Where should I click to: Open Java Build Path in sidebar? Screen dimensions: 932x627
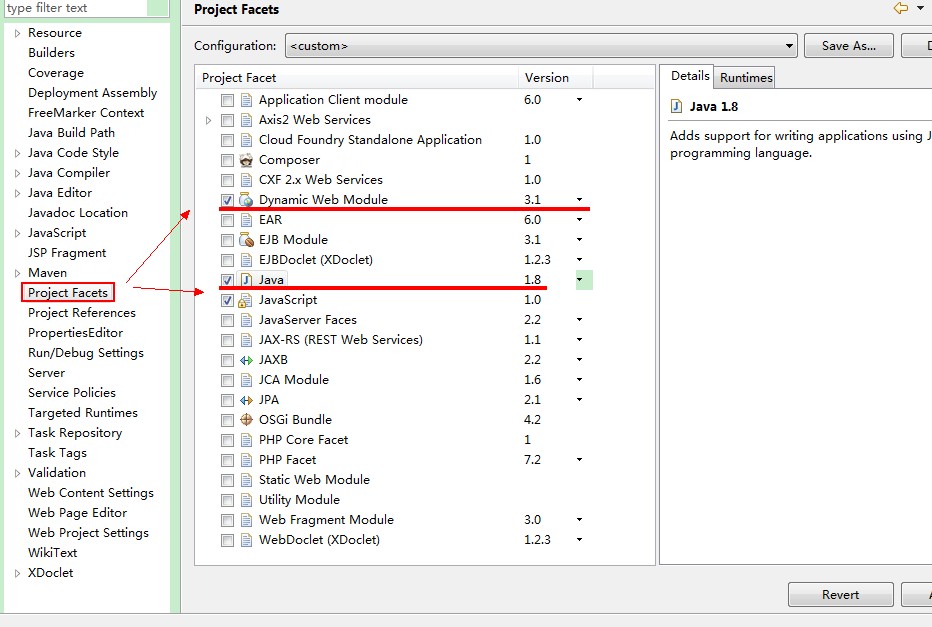click(71, 133)
